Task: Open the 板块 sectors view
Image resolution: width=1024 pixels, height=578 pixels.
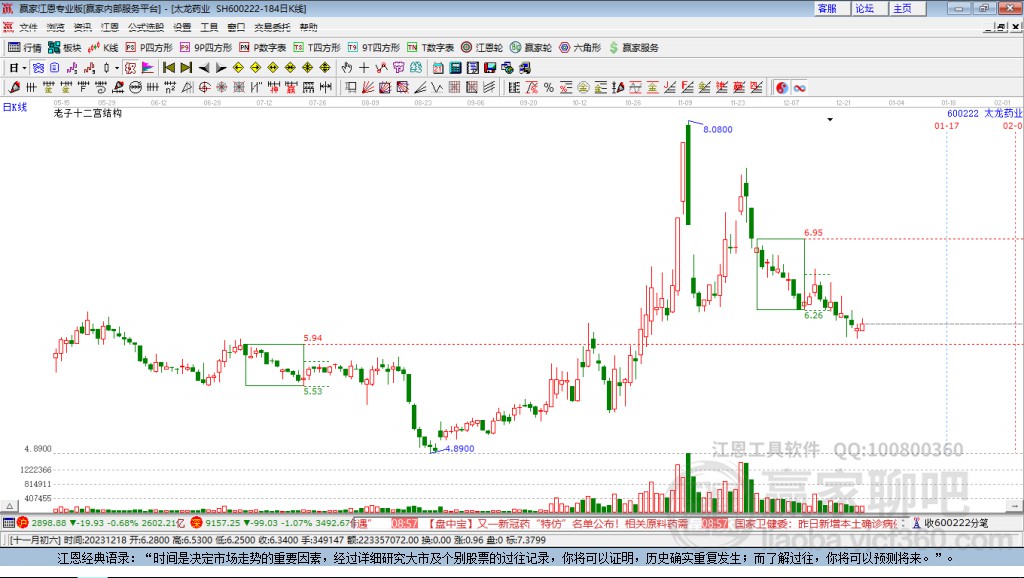Action: click(64, 47)
